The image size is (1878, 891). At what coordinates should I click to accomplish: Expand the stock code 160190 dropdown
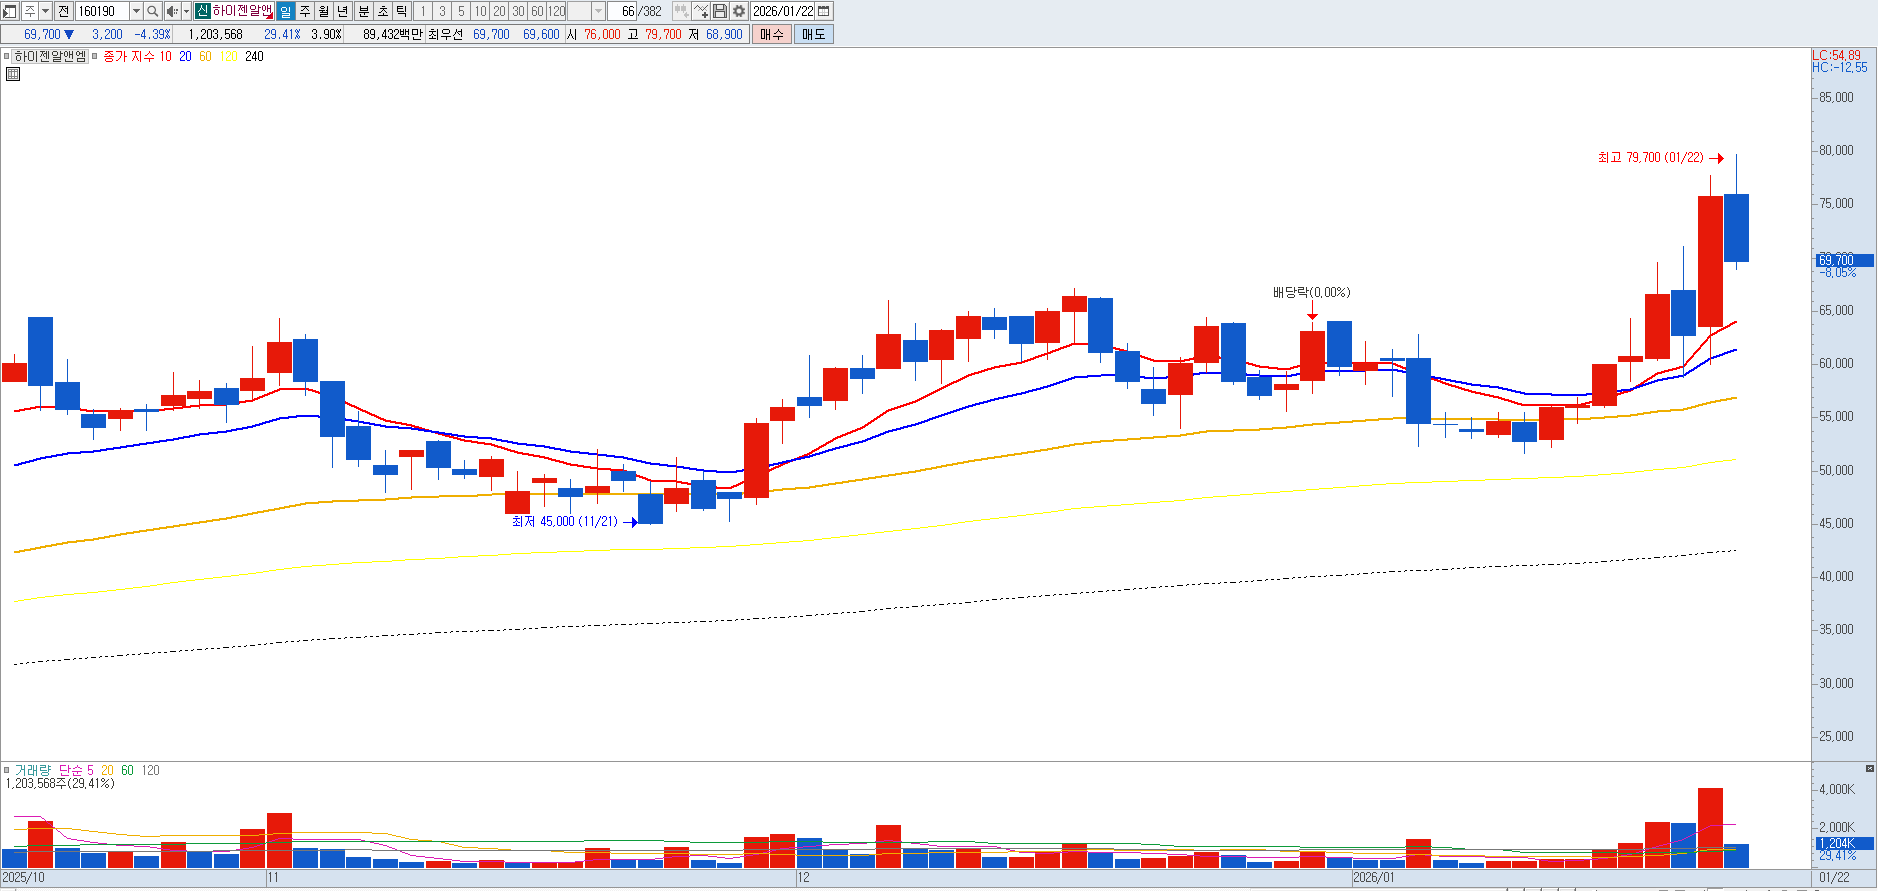coord(136,11)
